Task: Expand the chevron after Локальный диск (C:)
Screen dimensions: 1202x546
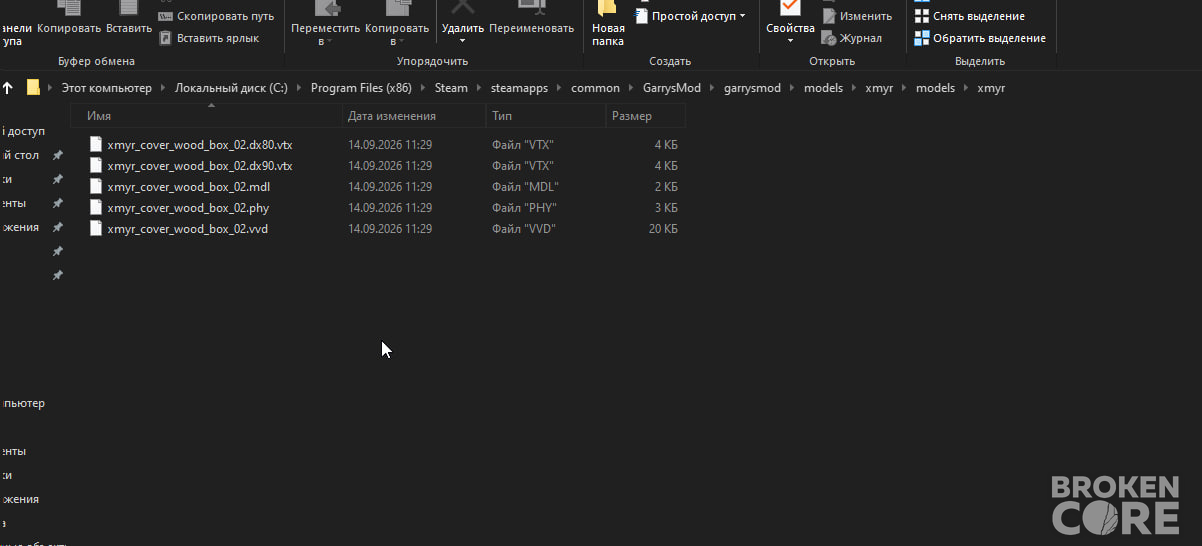Action: pyautogui.click(x=299, y=88)
